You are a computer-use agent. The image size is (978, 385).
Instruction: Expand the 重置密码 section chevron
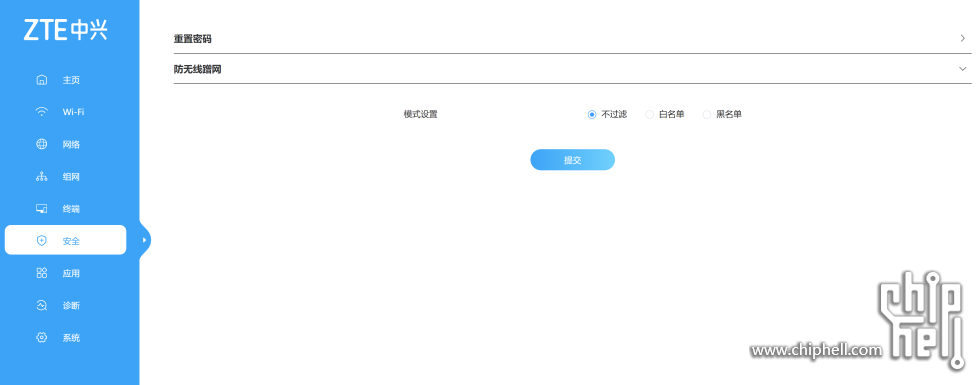pos(963,39)
